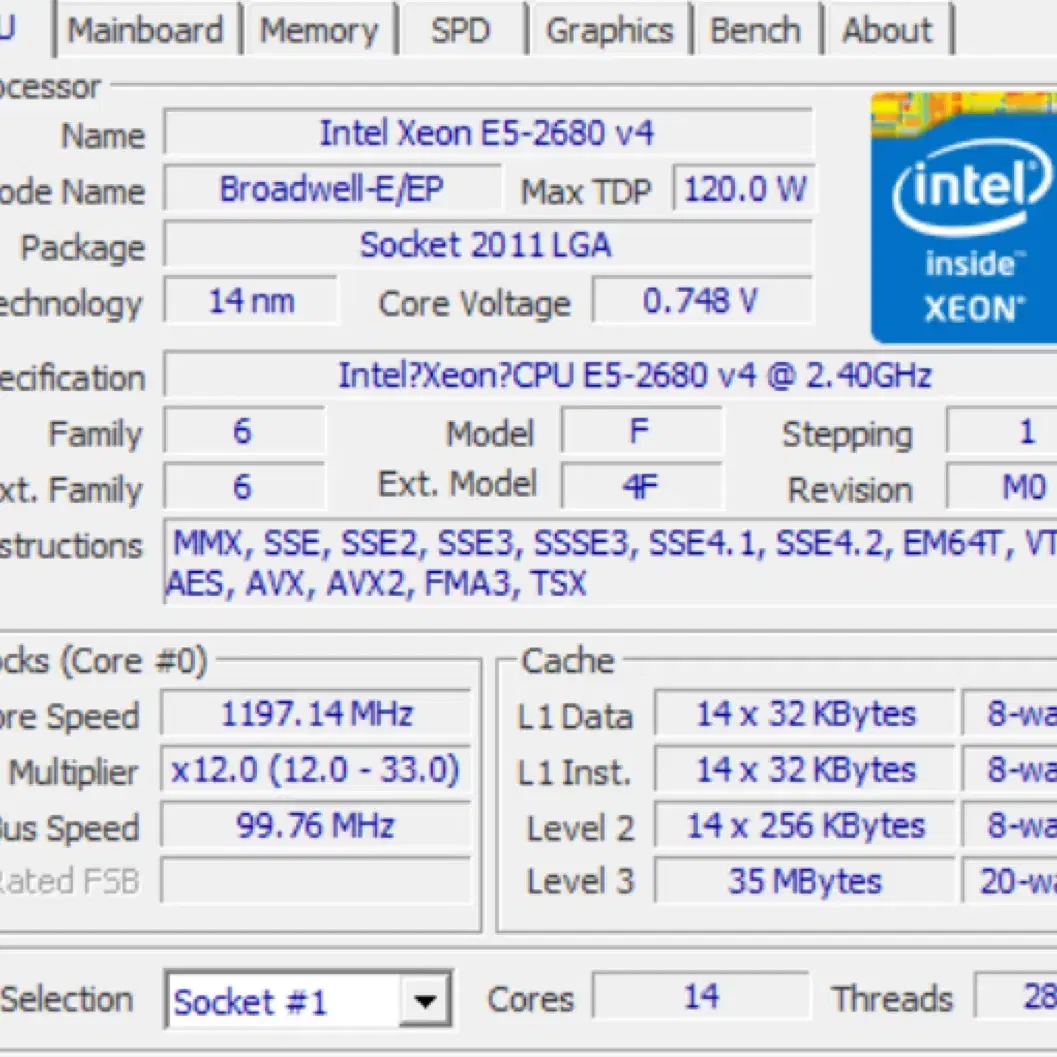1057x1057 pixels.
Task: Click the empty Rated FSB field
Action: click(x=316, y=880)
